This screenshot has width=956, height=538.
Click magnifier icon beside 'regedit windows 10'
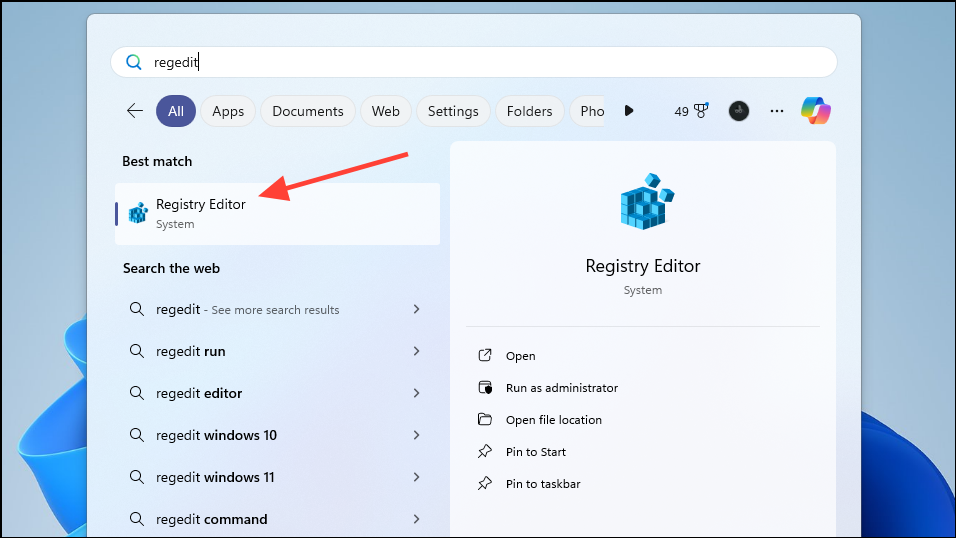pos(137,435)
